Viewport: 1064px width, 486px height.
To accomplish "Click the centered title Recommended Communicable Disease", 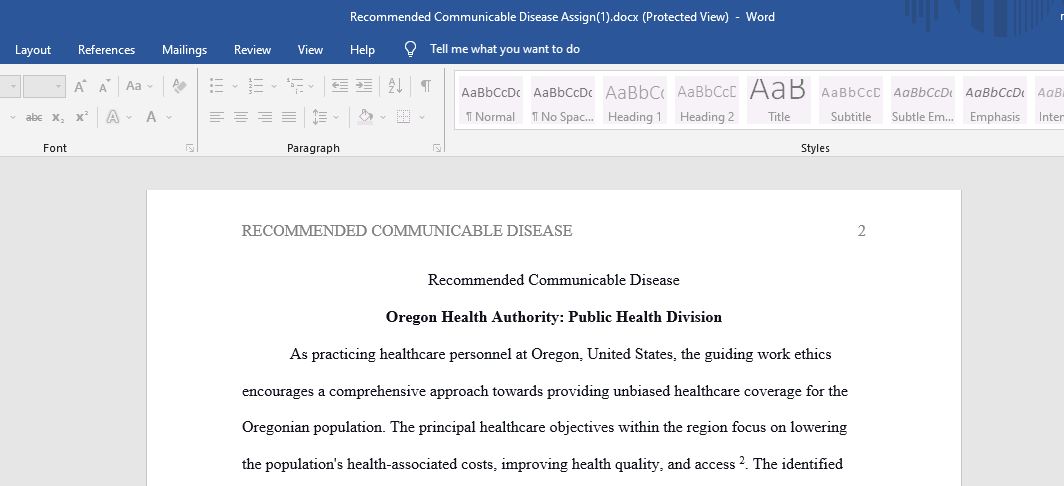I will tap(554, 280).
